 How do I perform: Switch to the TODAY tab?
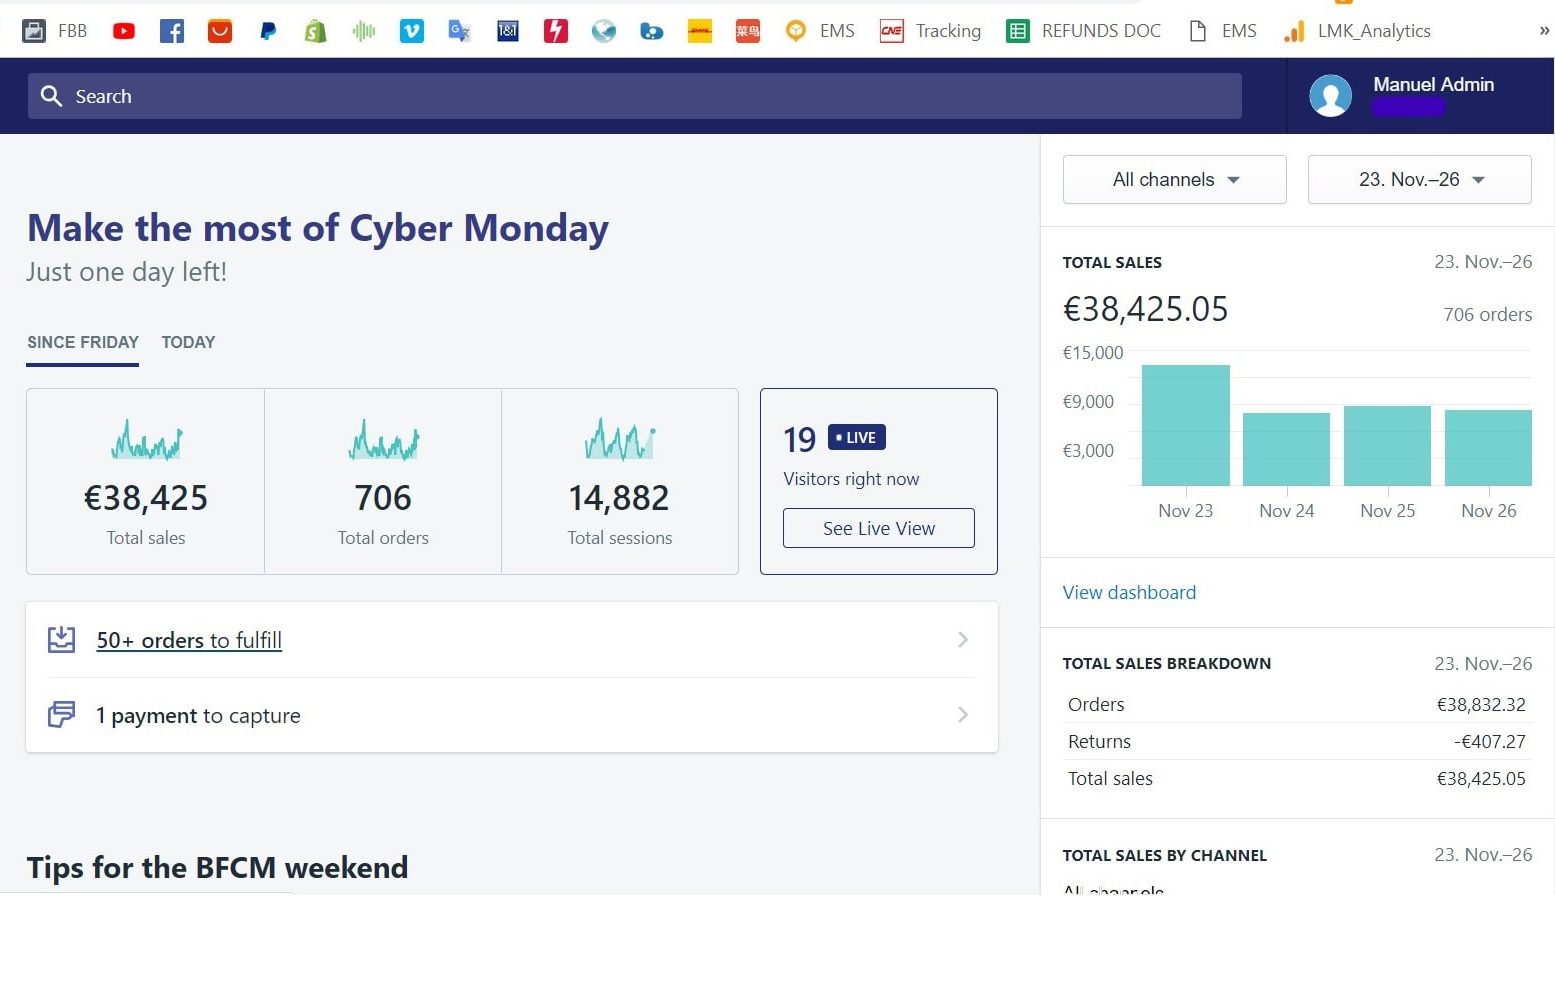pyautogui.click(x=188, y=342)
